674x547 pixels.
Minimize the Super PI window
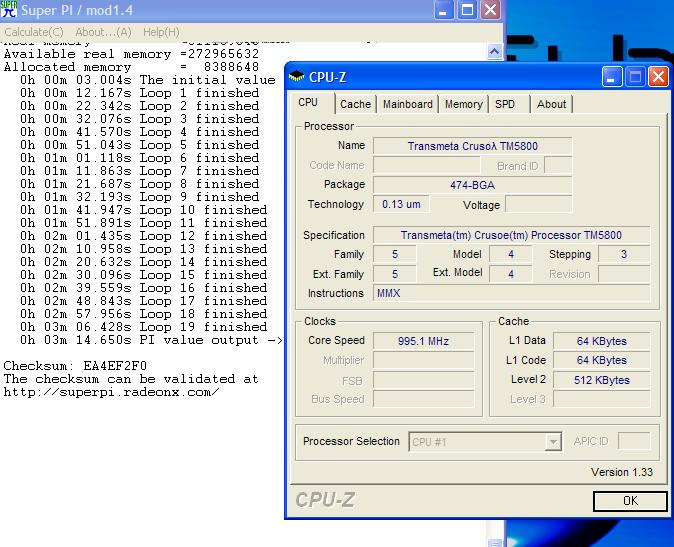tap(444, 9)
